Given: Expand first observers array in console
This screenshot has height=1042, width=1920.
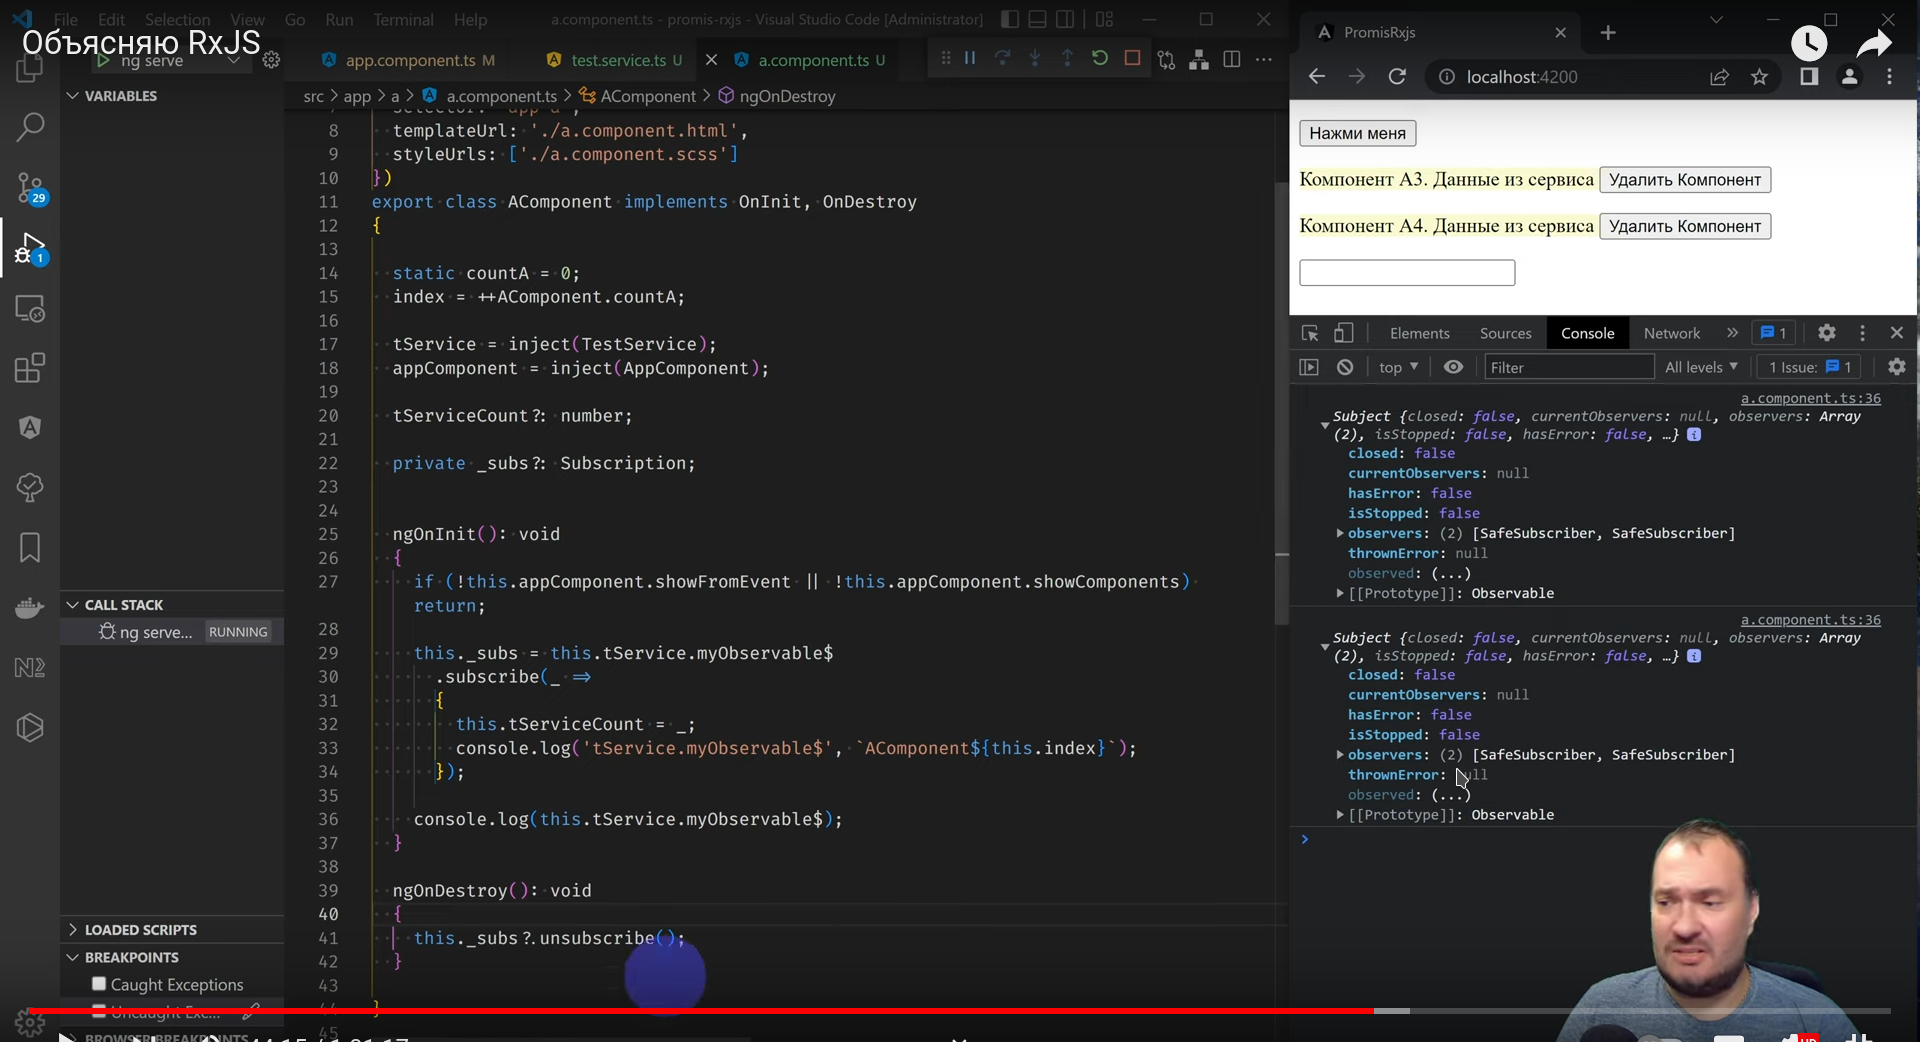Looking at the screenshot, I should pyautogui.click(x=1340, y=533).
